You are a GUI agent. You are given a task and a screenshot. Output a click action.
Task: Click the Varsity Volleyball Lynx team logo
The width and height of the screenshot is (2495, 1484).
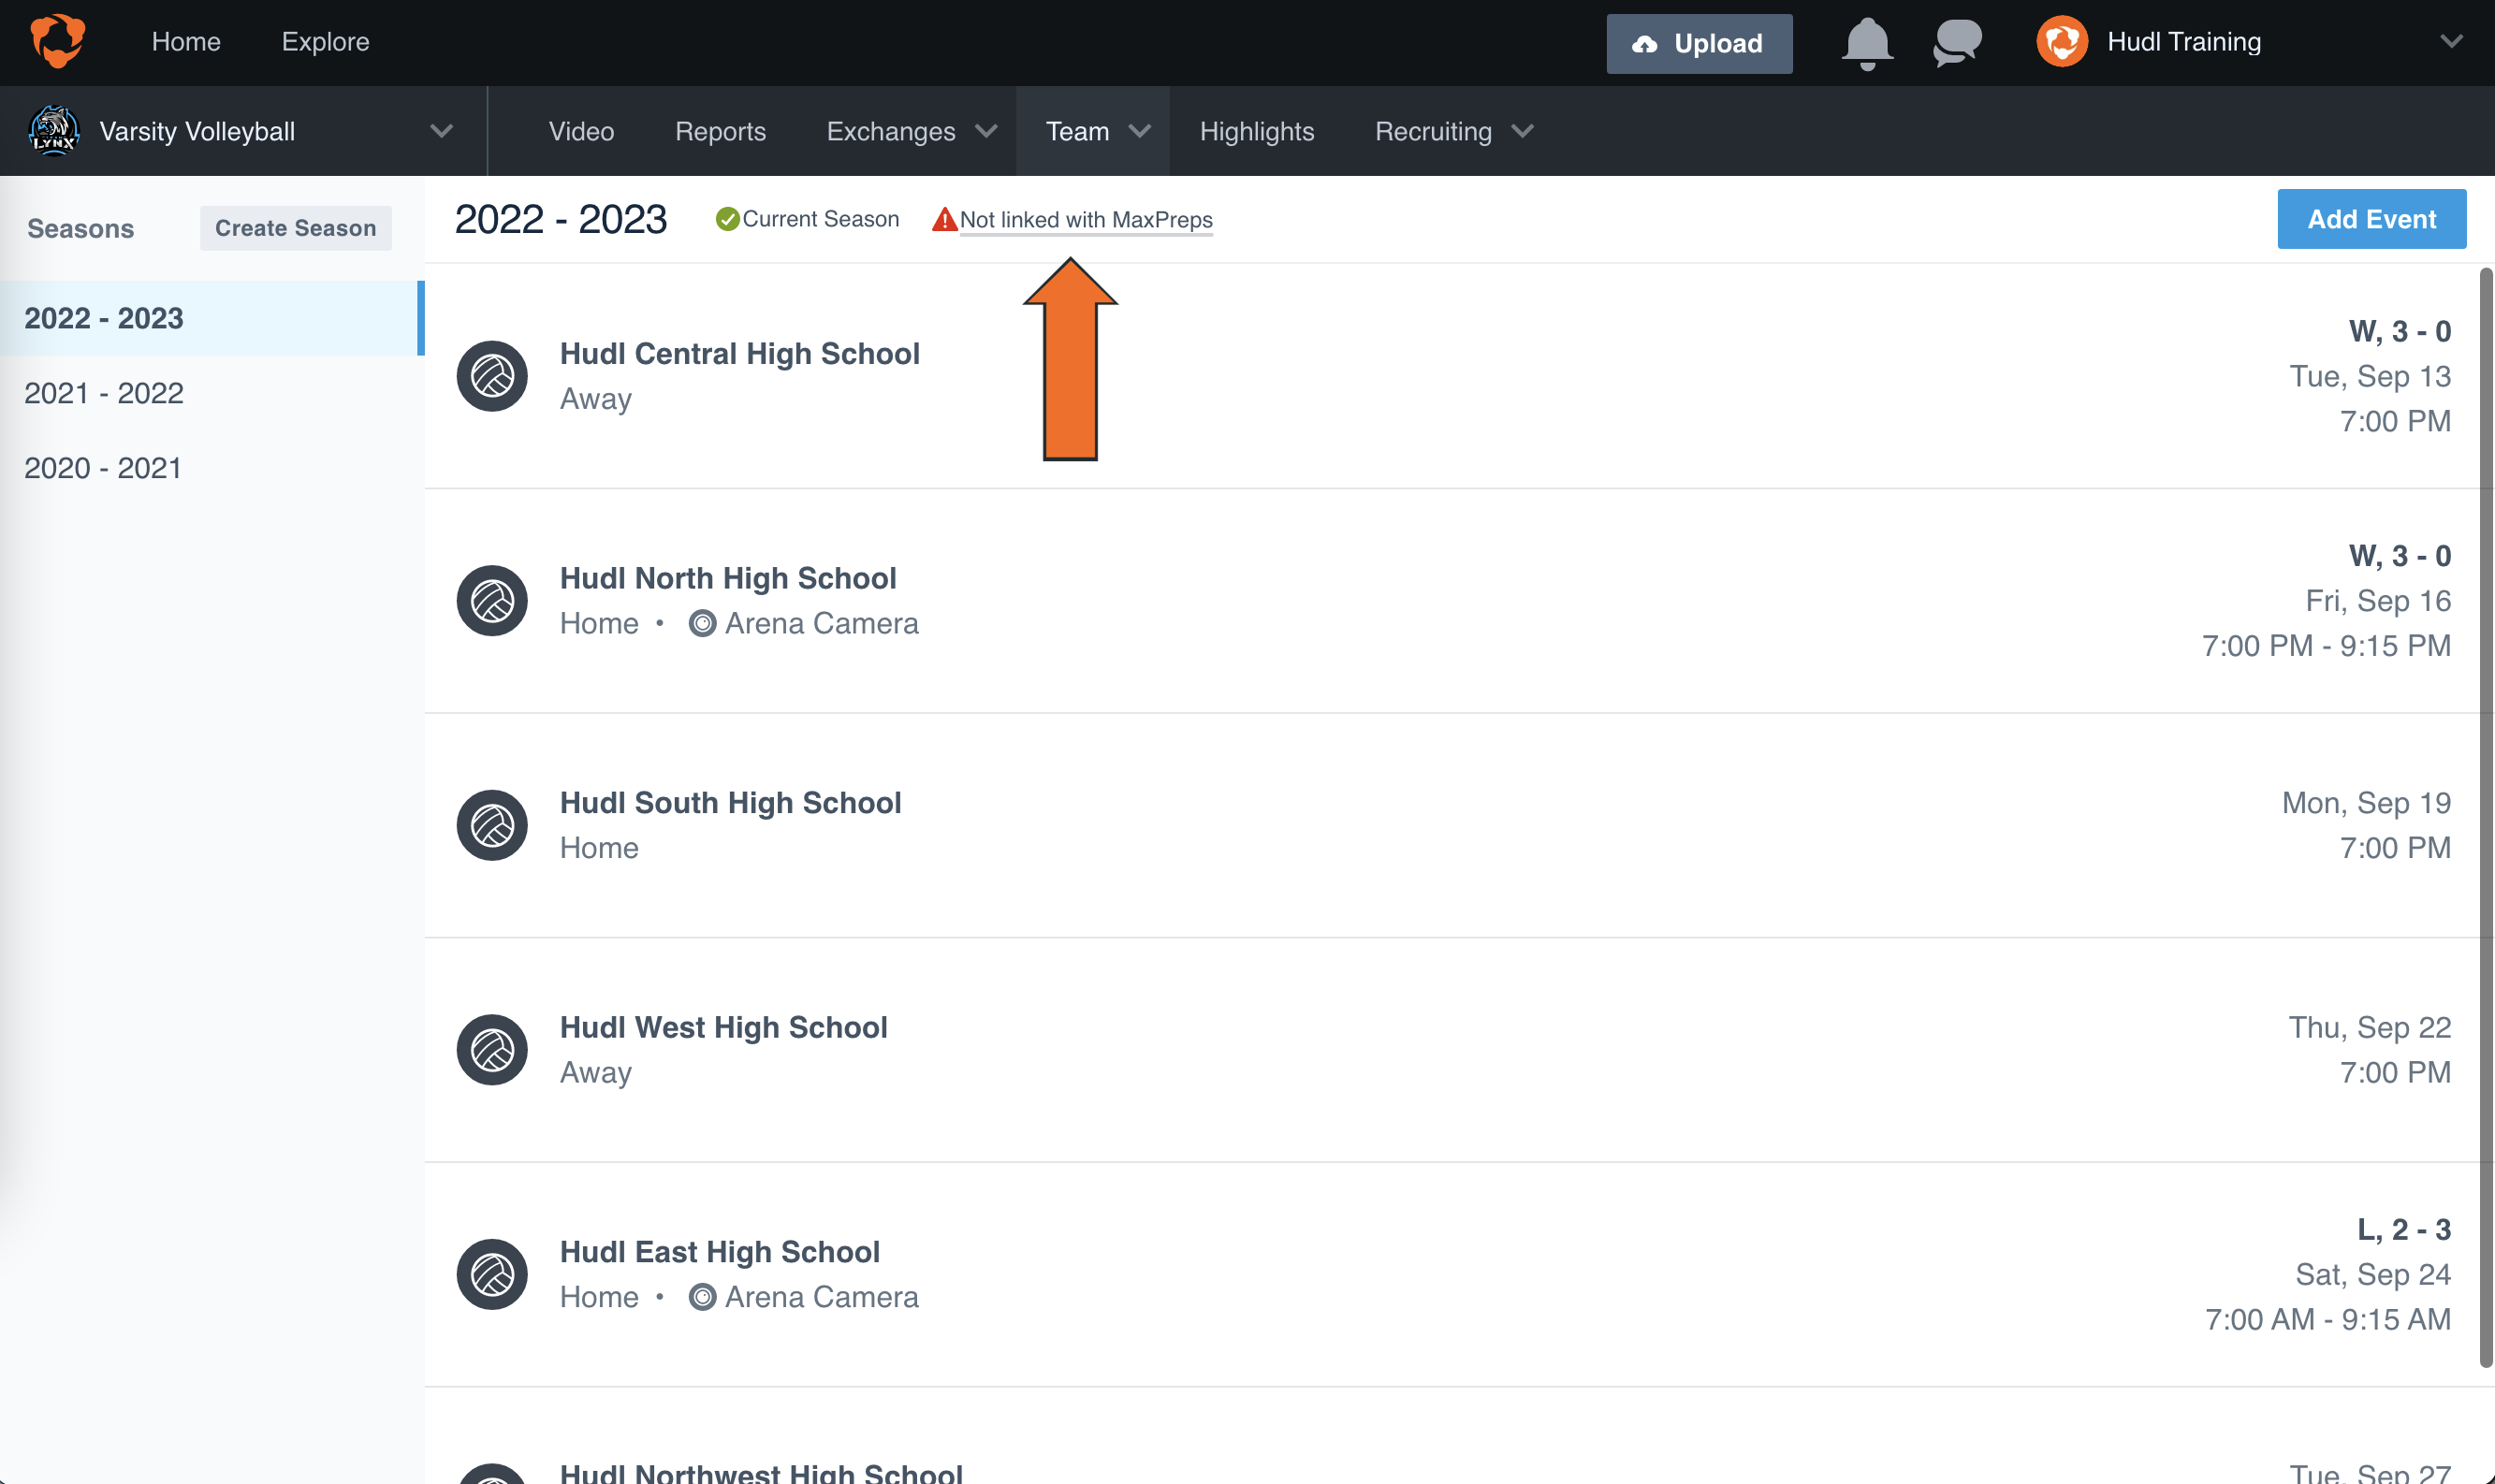coord(54,131)
